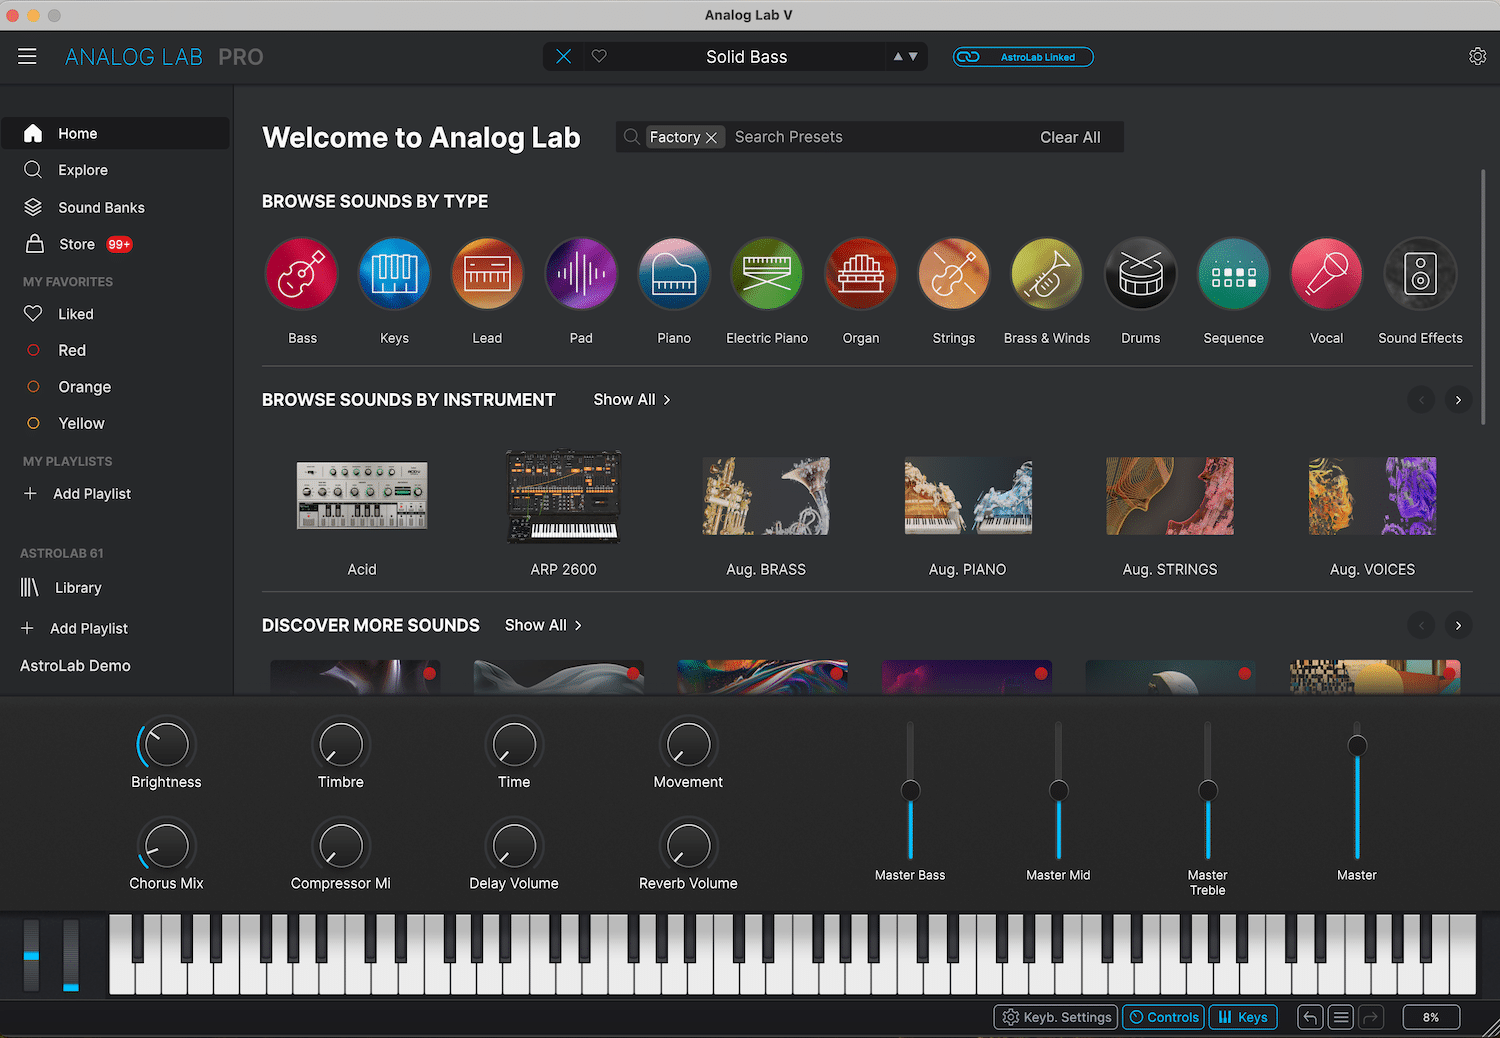Browse Organ sounds icon
Screen dimensions: 1500x1038
(x=861, y=274)
